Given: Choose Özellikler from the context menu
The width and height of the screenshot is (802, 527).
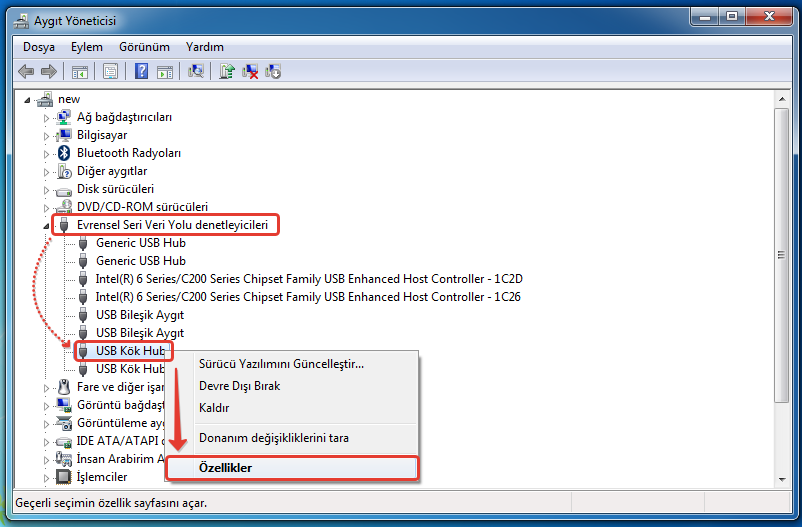Looking at the screenshot, I should point(226,468).
